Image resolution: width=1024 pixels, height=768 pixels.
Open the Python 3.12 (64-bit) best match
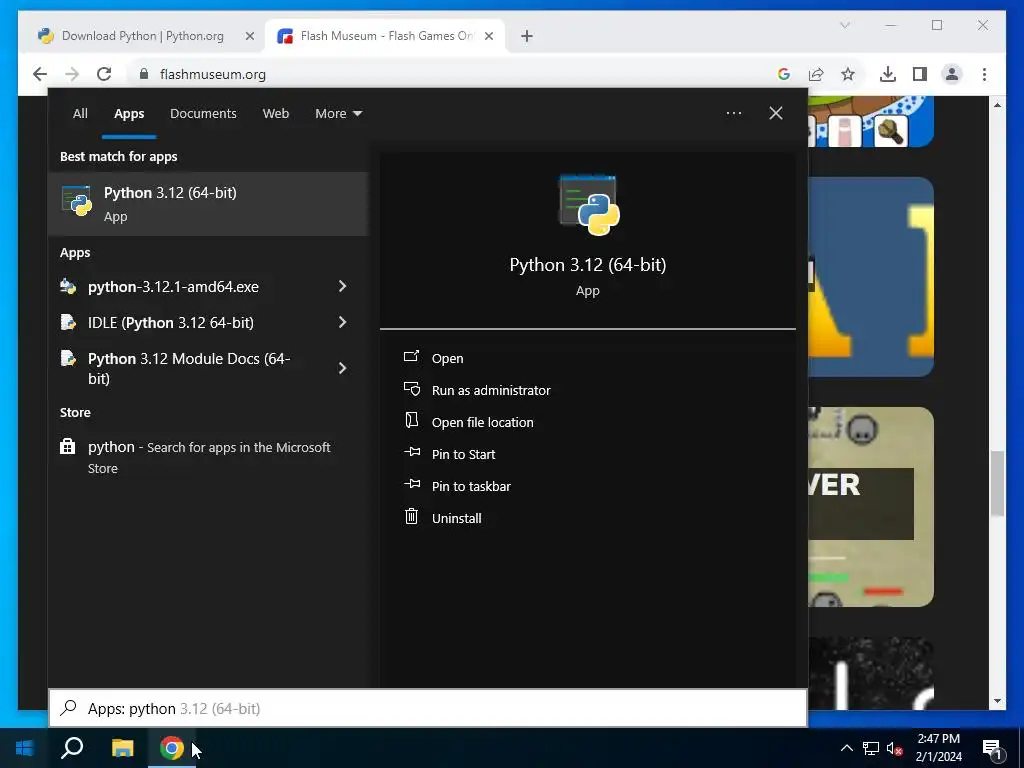coord(208,204)
